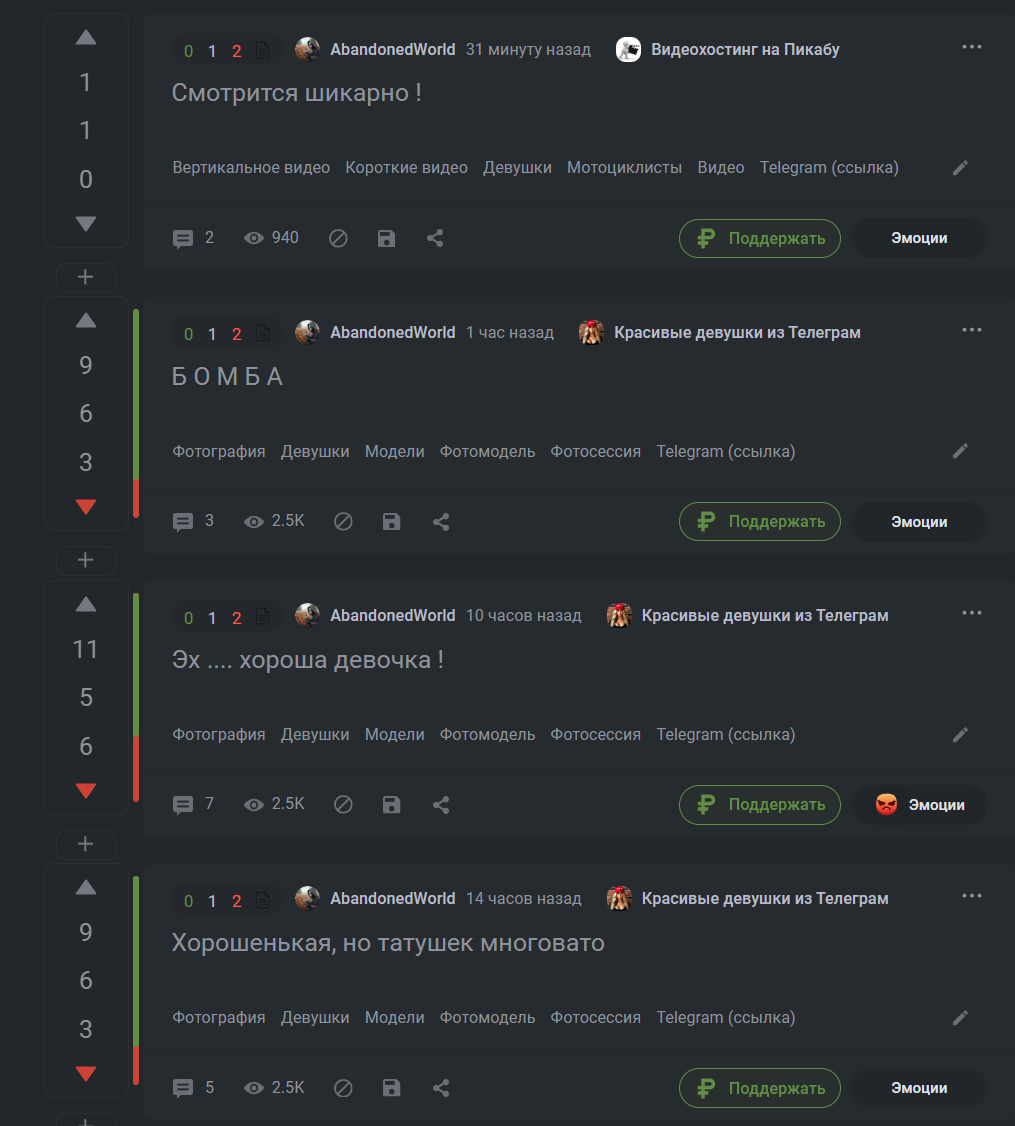Edit tags of 'Хорошенькая, но татушек многовато' post
This screenshot has width=1015, height=1126.
point(960,1018)
